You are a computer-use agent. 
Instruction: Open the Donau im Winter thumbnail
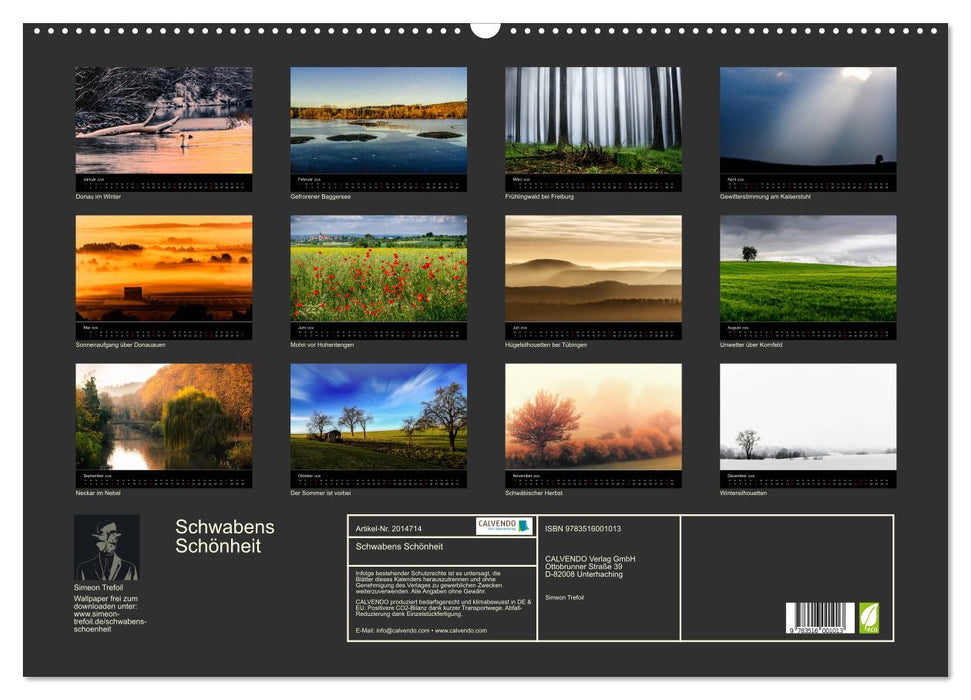point(164,121)
